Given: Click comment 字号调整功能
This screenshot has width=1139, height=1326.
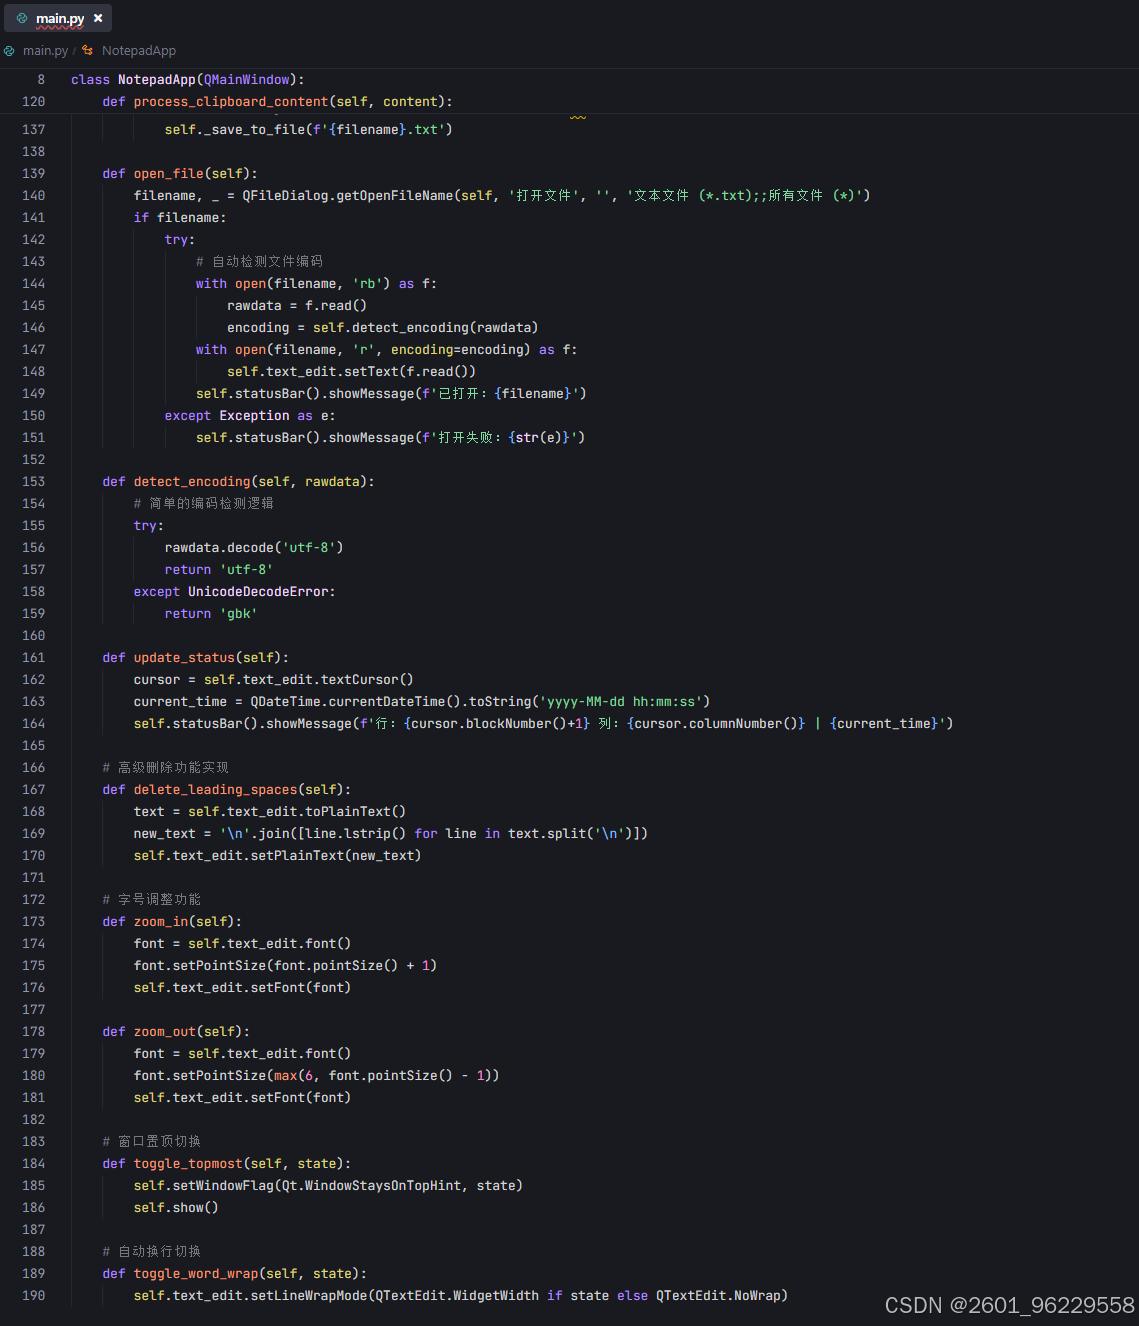Looking at the screenshot, I should [152, 899].
